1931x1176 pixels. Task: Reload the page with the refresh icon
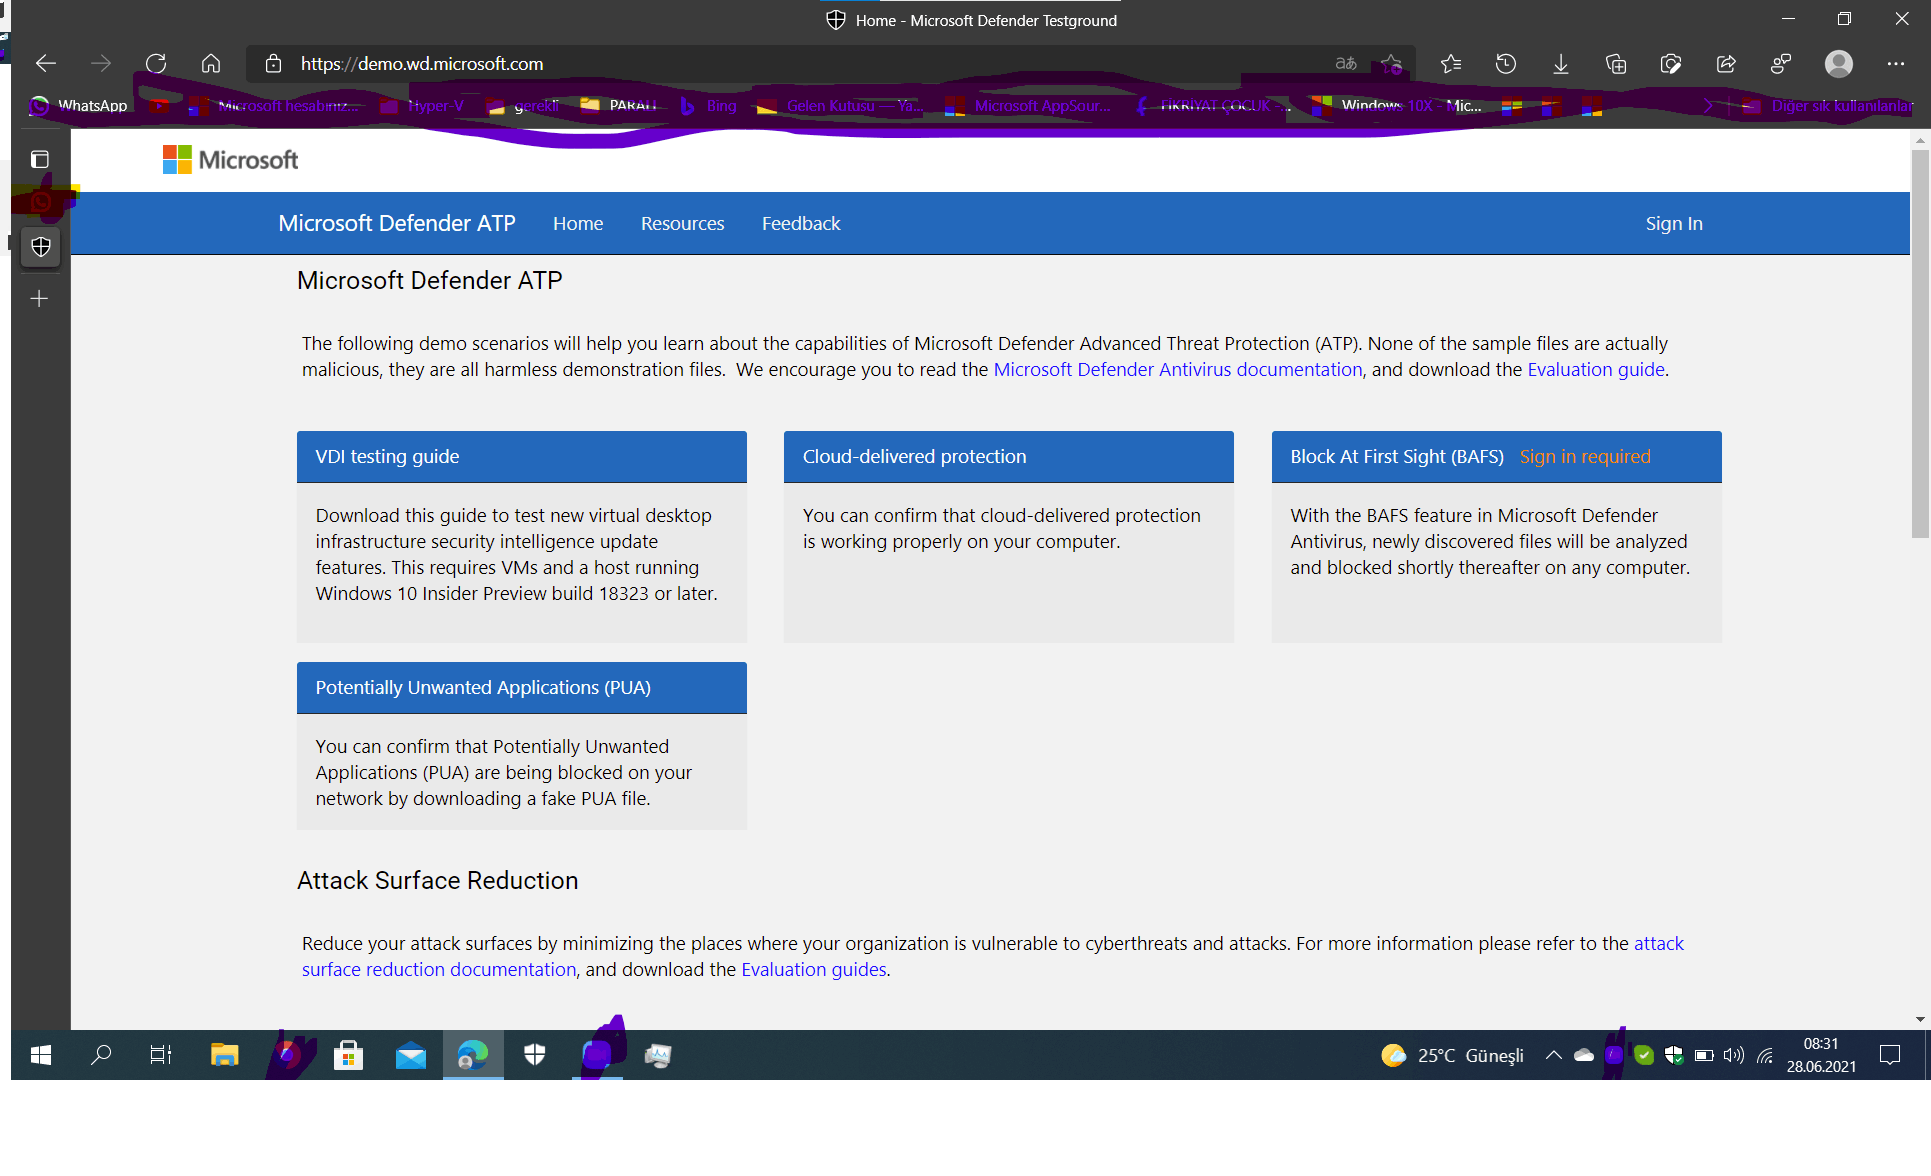[x=156, y=63]
